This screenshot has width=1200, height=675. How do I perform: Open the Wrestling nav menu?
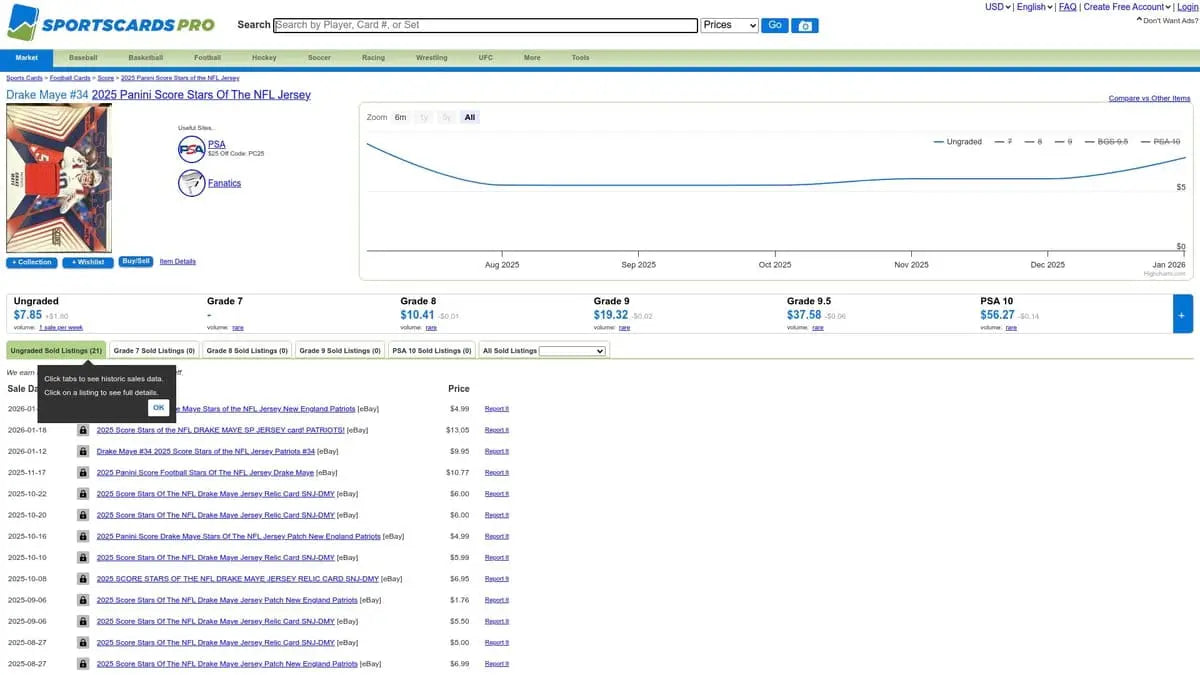click(x=432, y=58)
